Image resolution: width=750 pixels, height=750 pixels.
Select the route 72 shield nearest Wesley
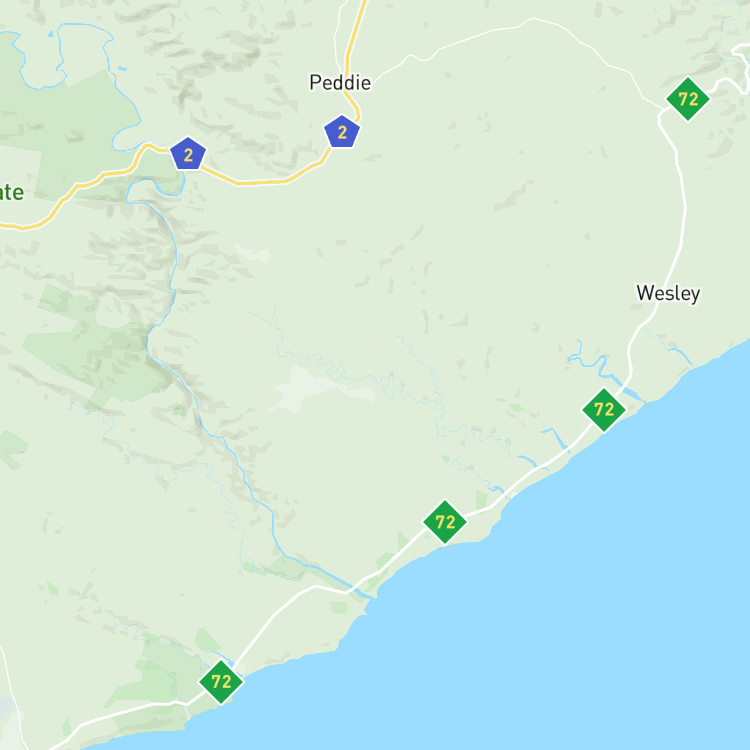pos(604,410)
